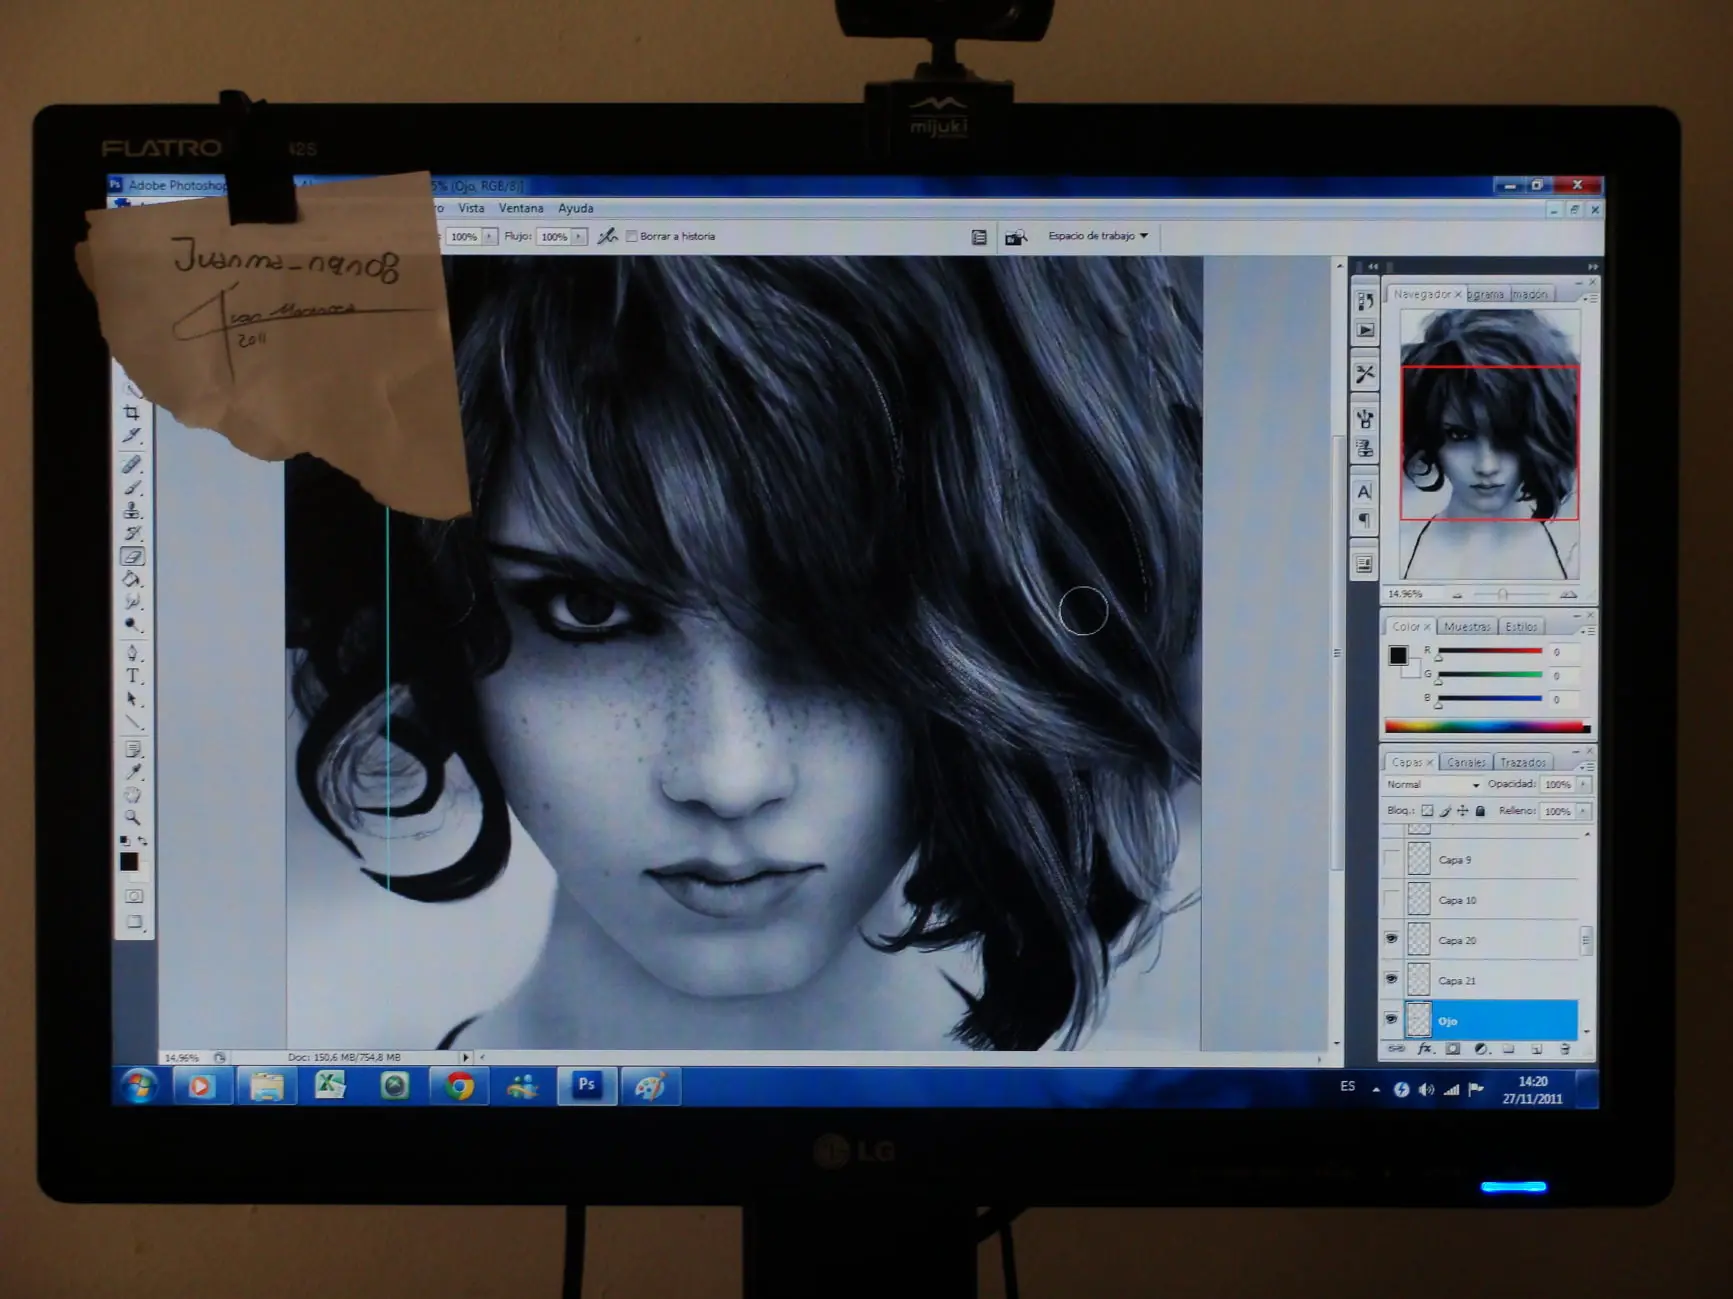Open the Flujo value arrow
This screenshot has width=1733, height=1299.
(x=578, y=237)
